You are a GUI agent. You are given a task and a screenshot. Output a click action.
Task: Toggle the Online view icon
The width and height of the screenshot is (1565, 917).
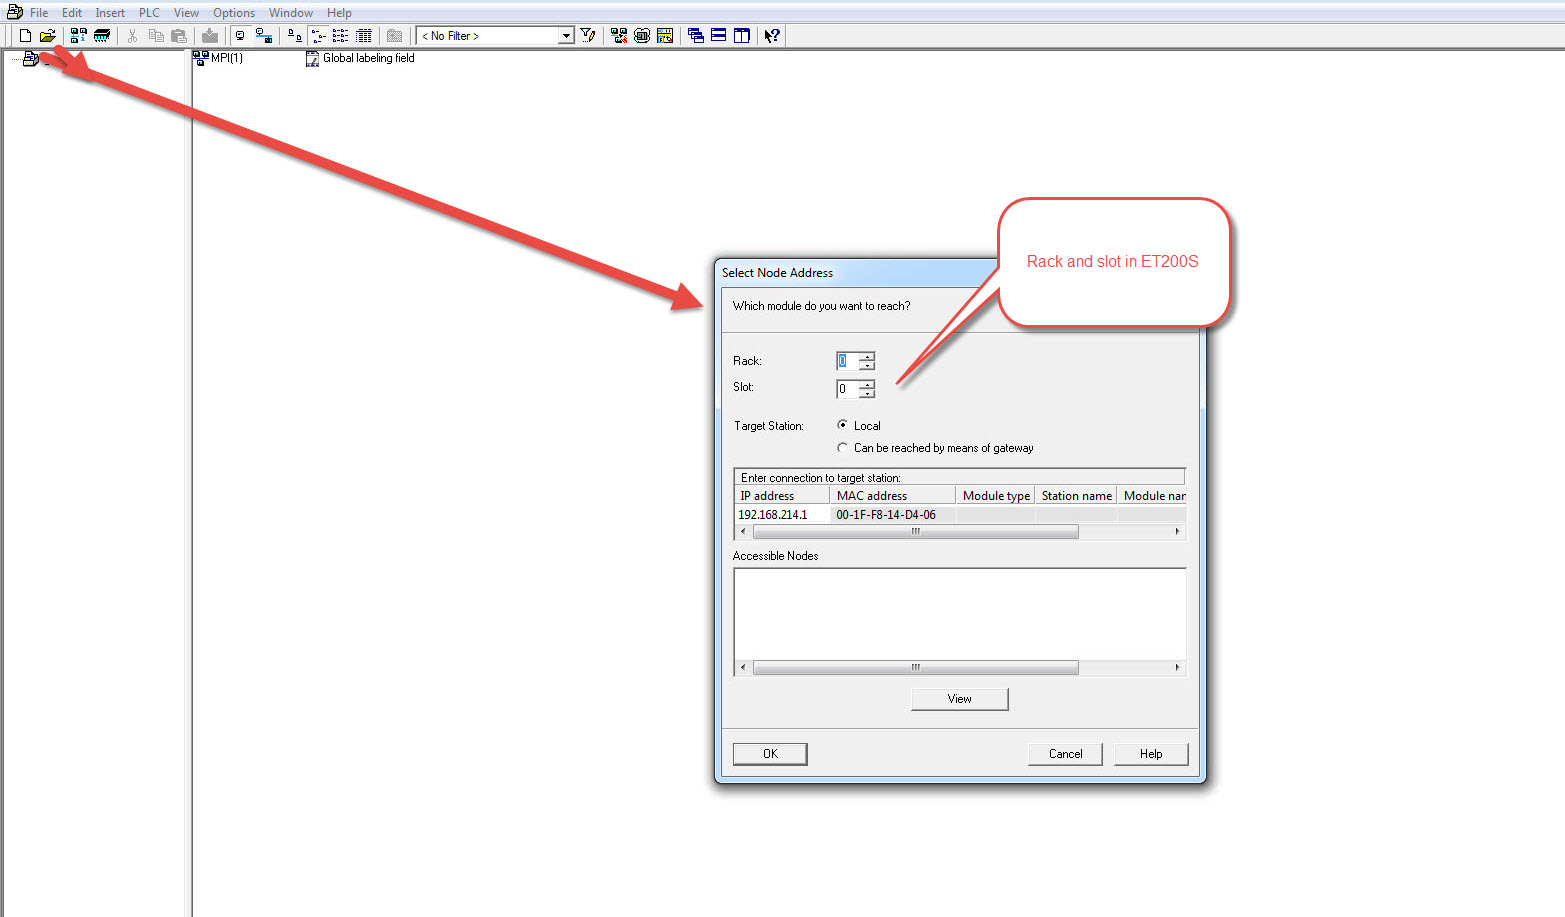pyautogui.click(x=240, y=36)
